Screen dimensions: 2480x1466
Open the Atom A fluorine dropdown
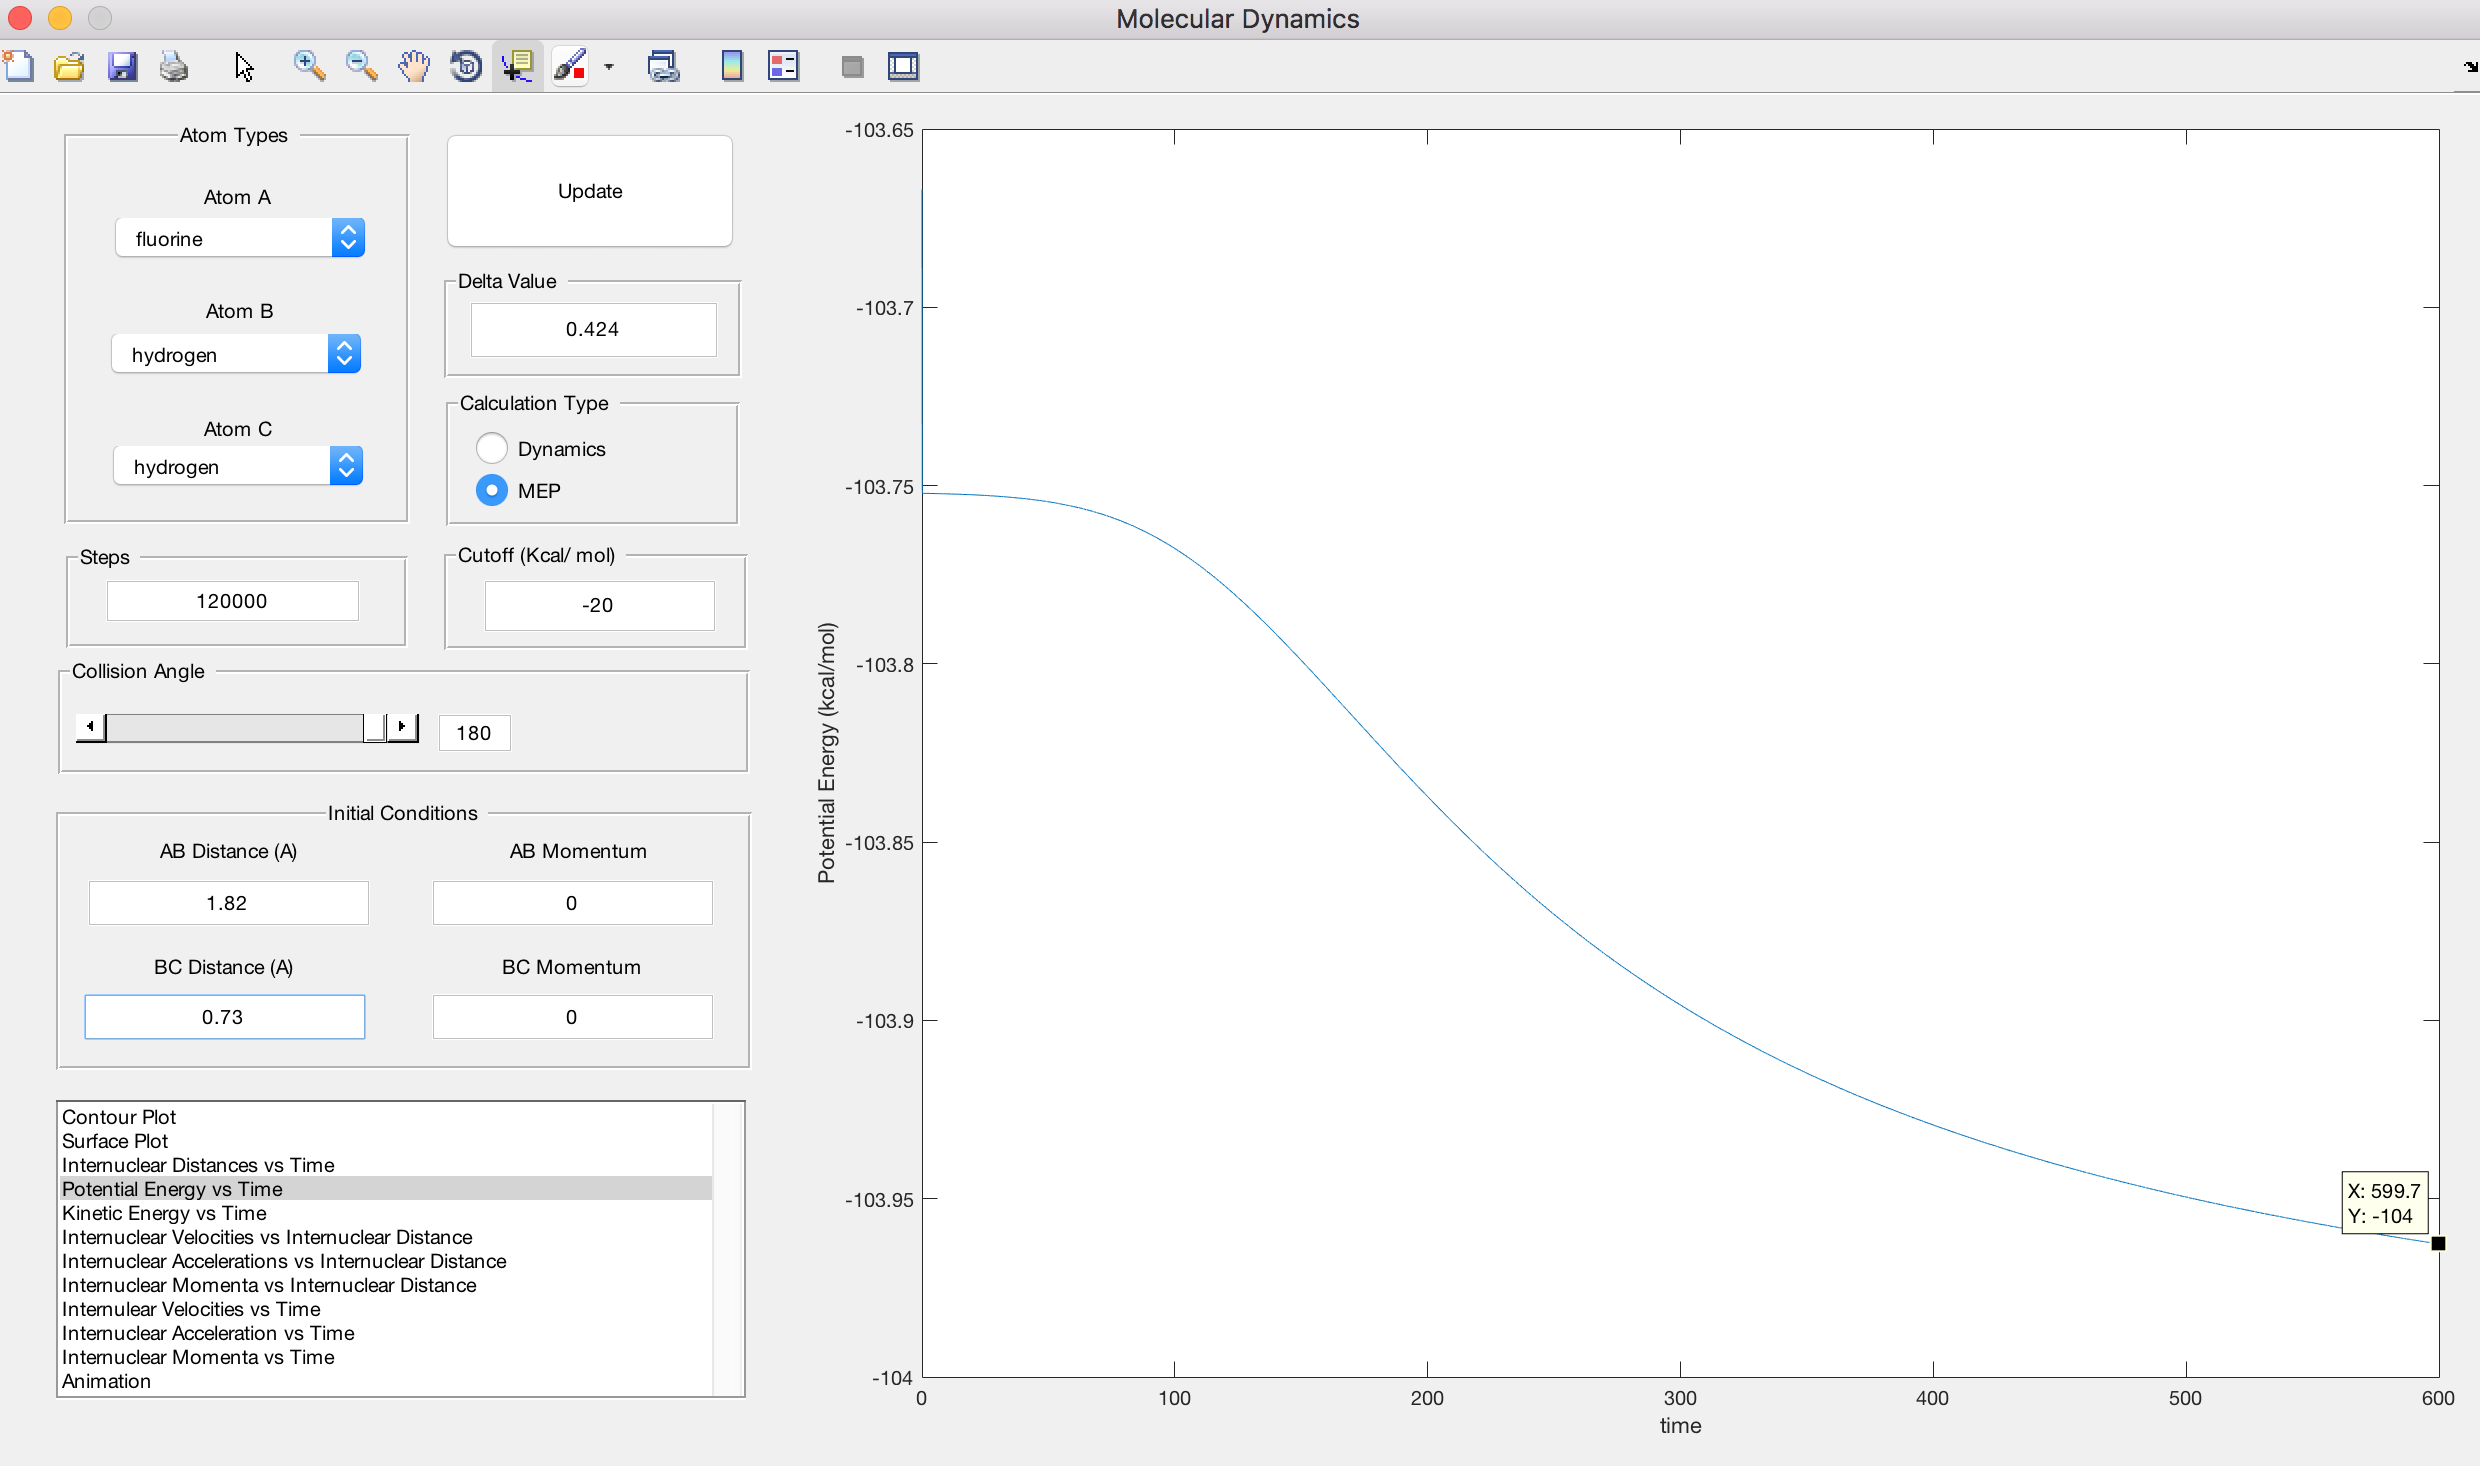(x=240, y=239)
